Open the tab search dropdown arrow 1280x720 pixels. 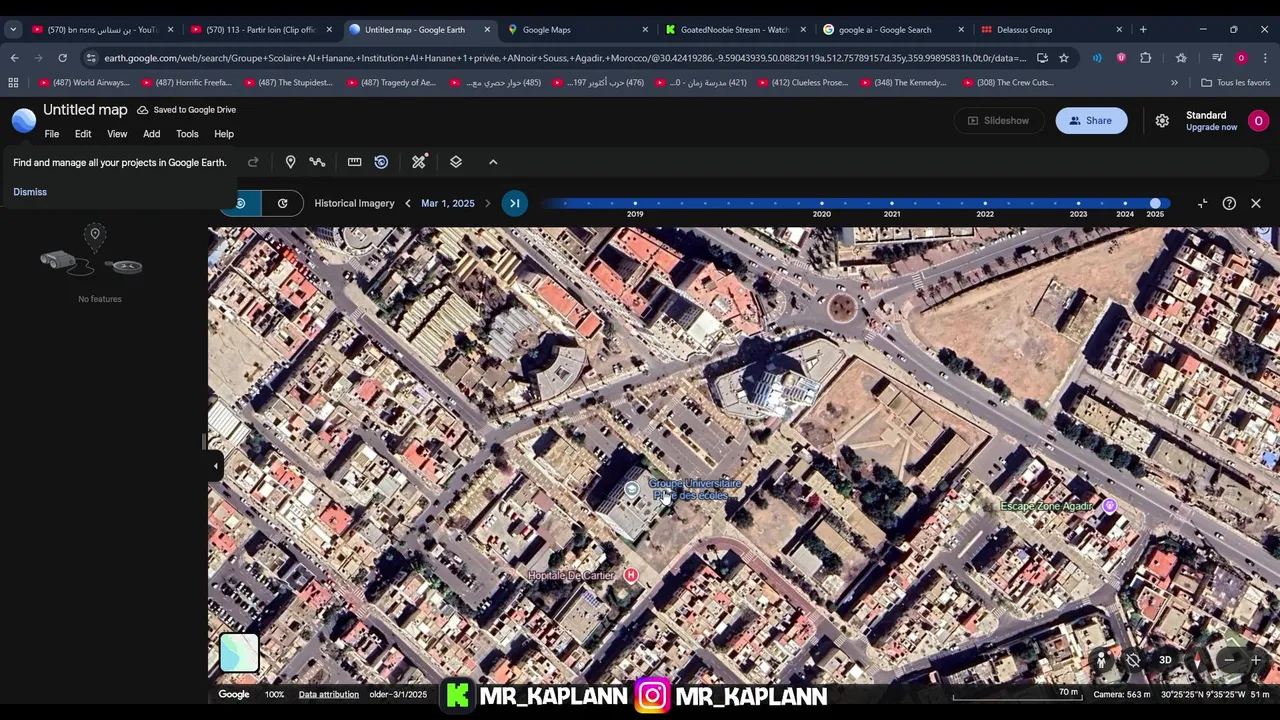13,29
